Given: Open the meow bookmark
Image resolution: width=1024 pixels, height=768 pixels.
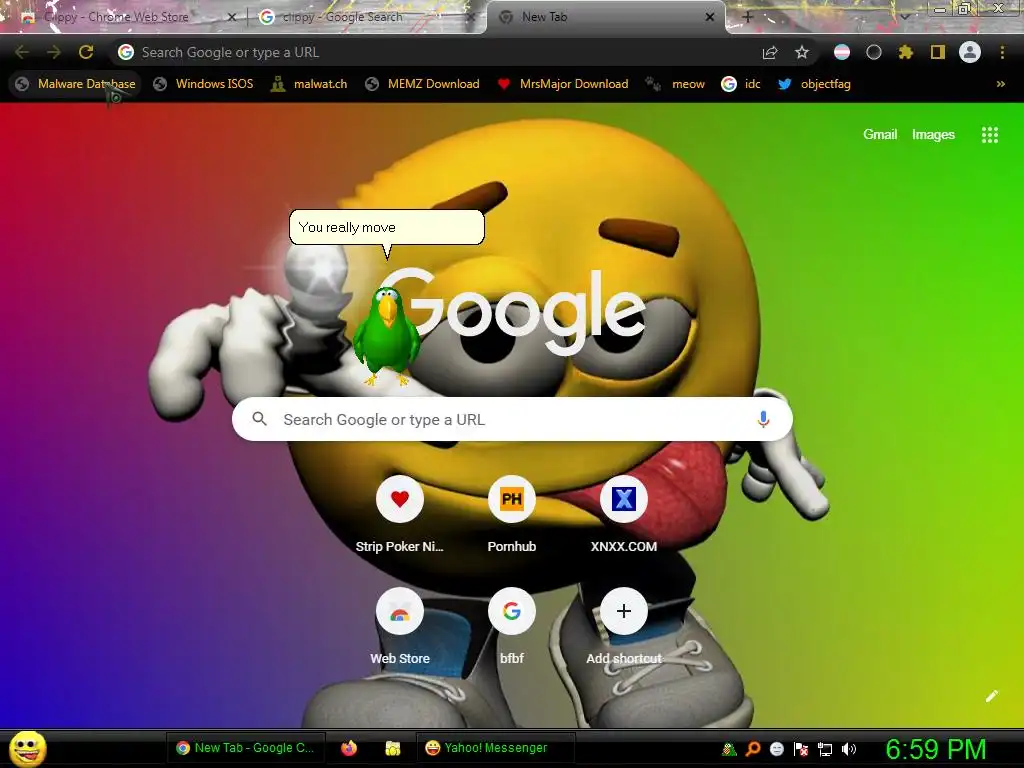Looking at the screenshot, I should (x=676, y=84).
